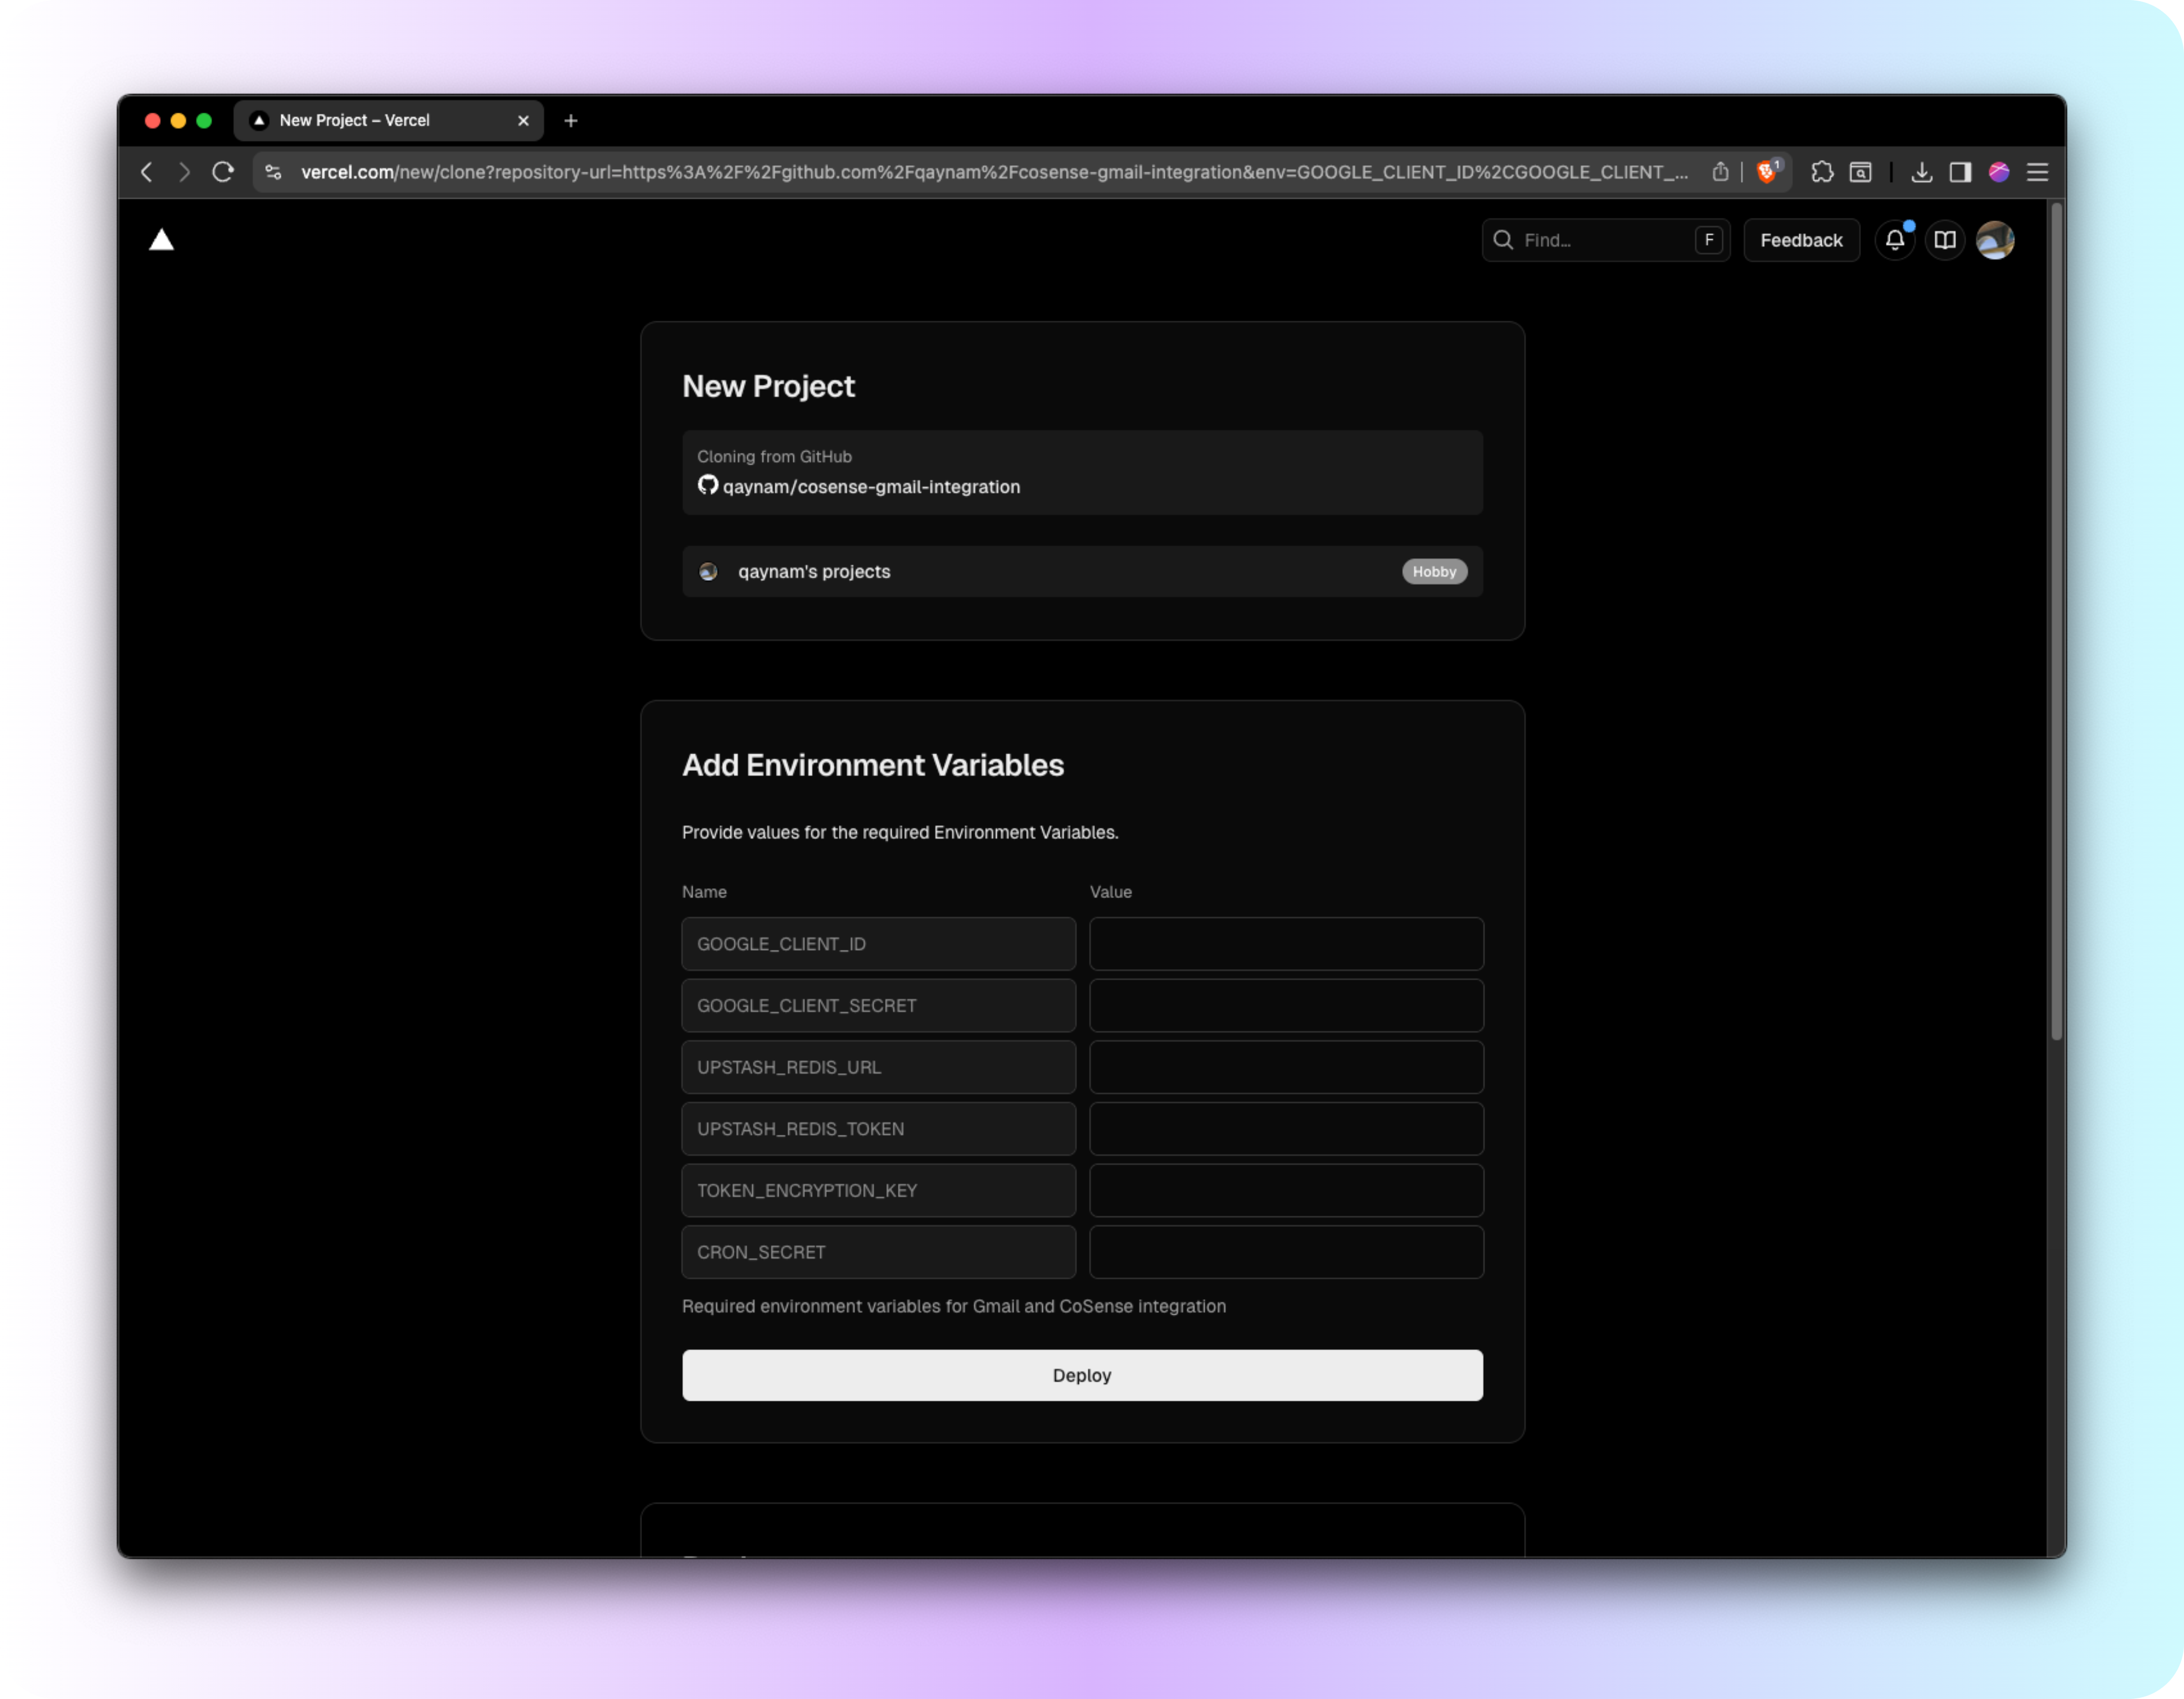Click the Value column label

1111,892
